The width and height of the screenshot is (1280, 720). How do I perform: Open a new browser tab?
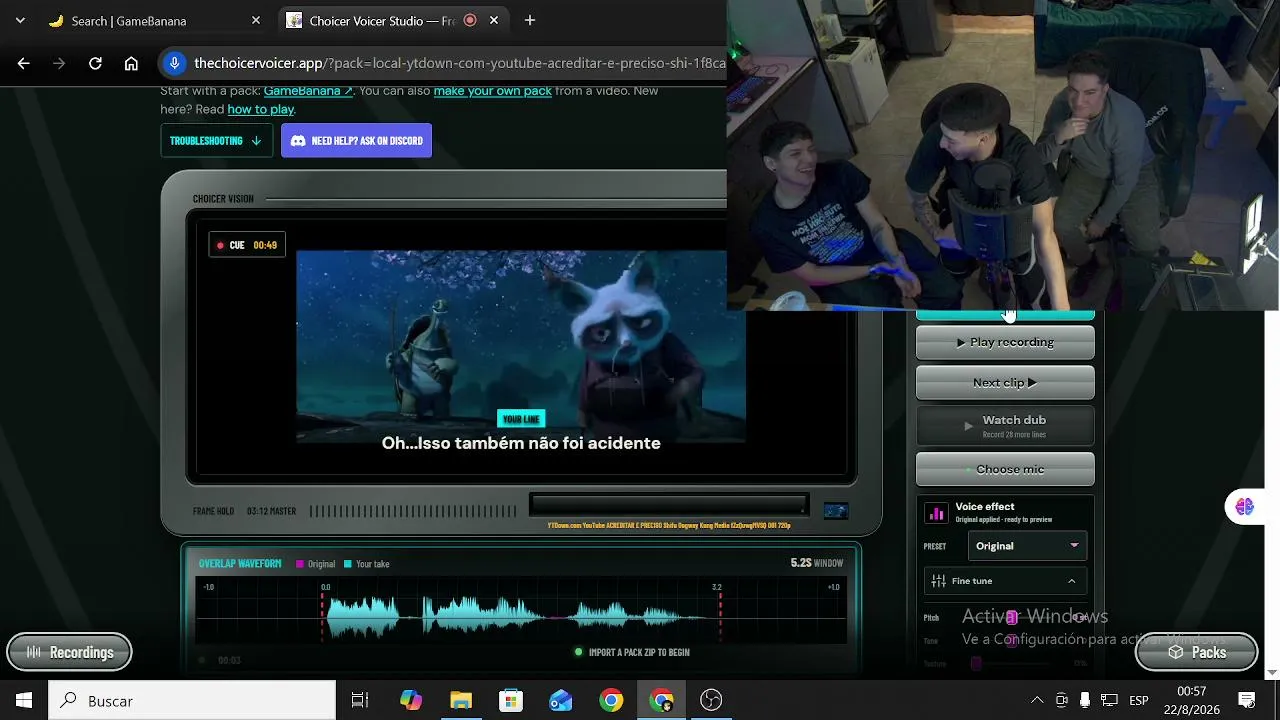530,21
